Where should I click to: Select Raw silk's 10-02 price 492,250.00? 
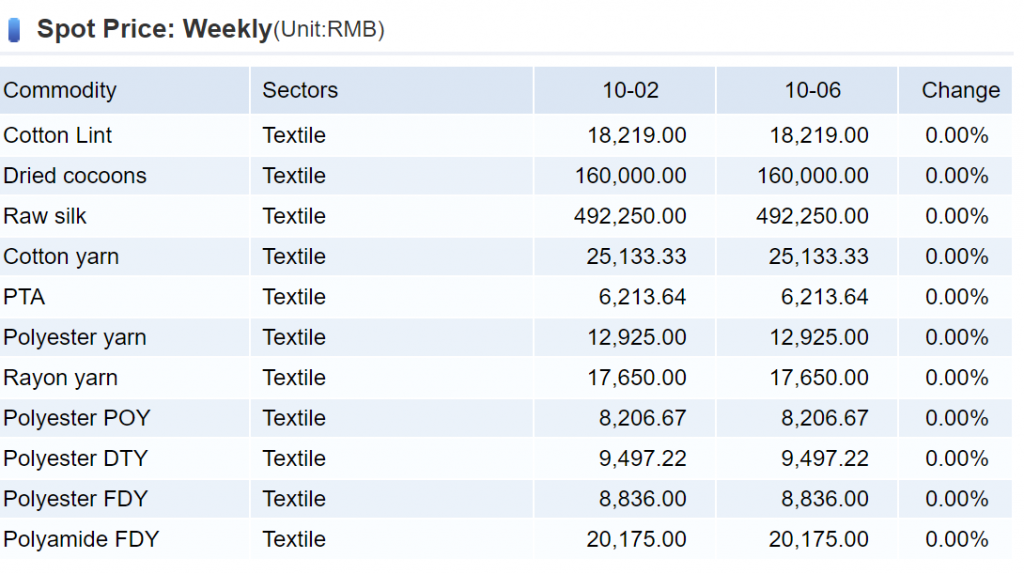630,216
